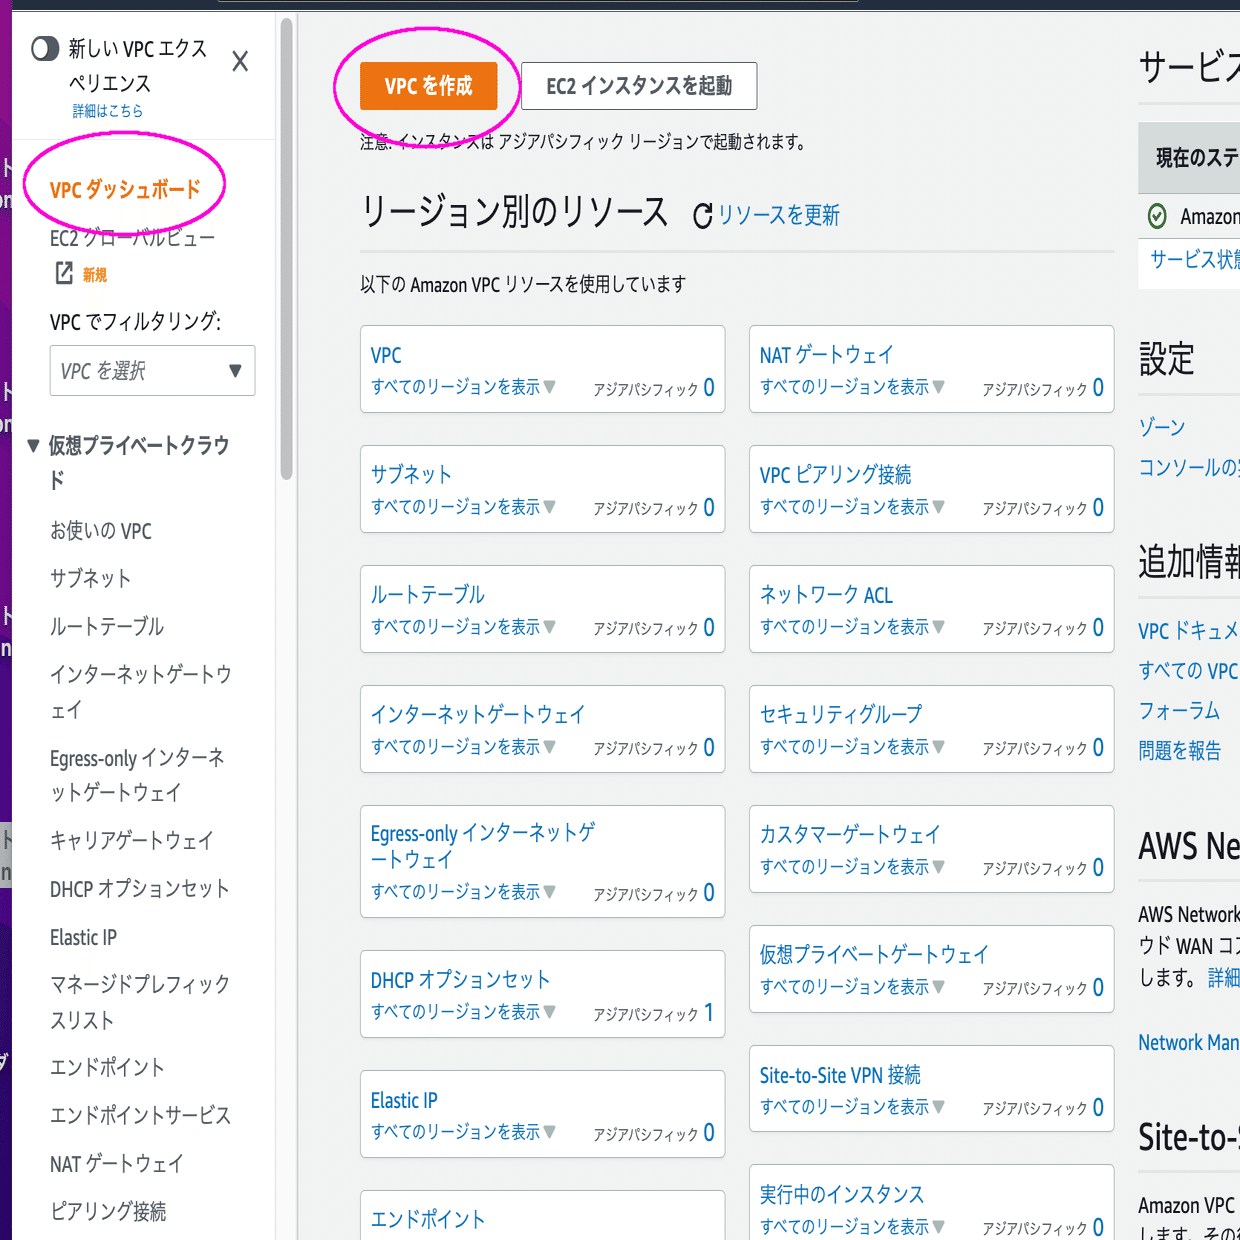Click the 問題を報告 link
This screenshot has width=1240, height=1240.
[x=1180, y=750]
